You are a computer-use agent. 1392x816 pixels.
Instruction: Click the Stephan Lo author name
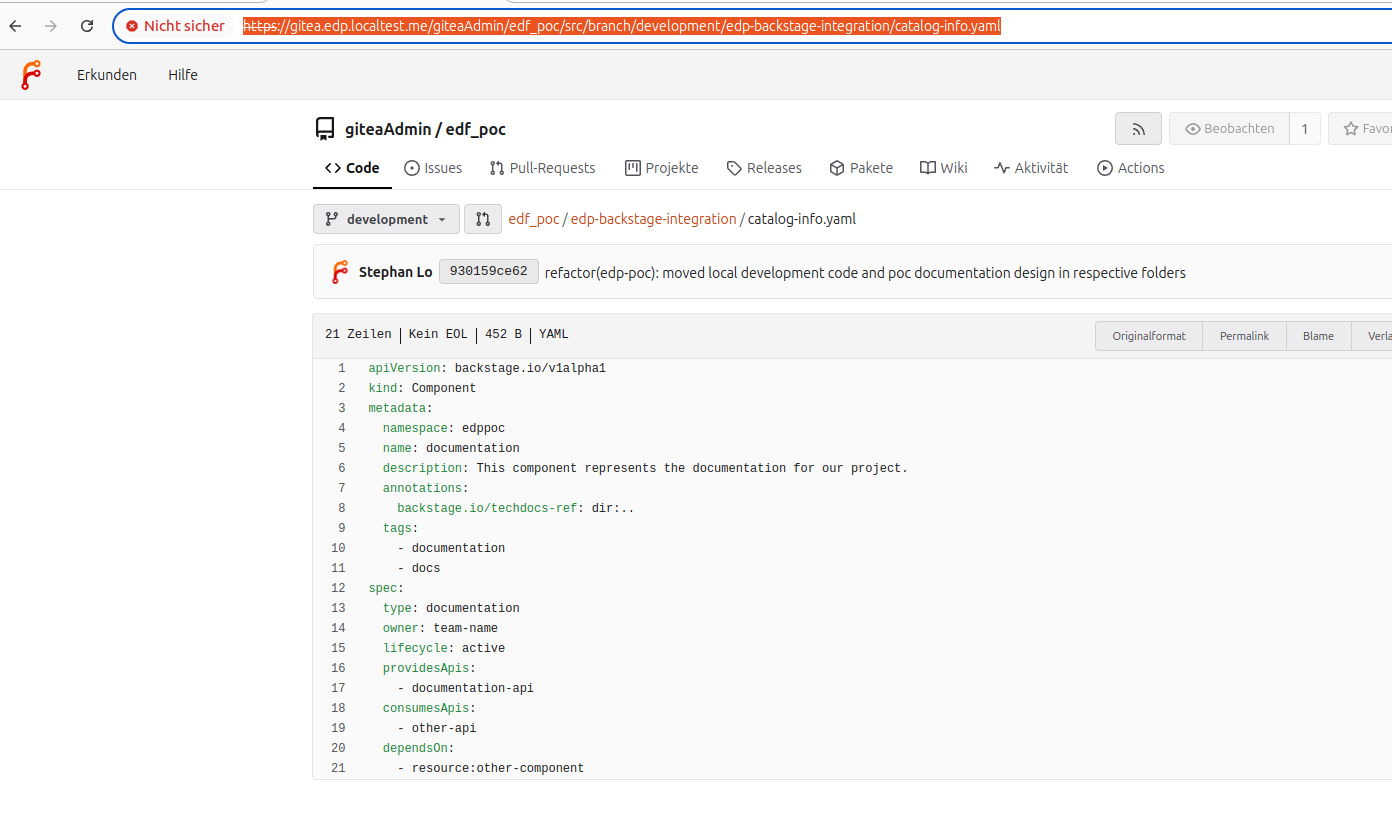point(396,272)
